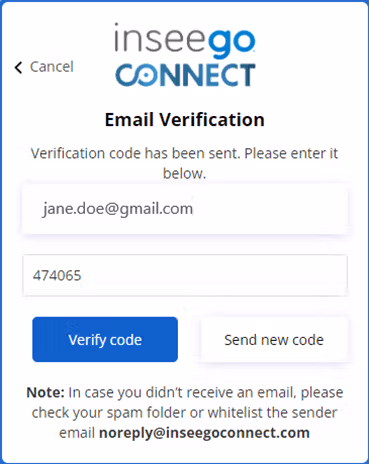Focus the verification code input field
The height and width of the screenshot is (464, 369).
click(x=185, y=275)
